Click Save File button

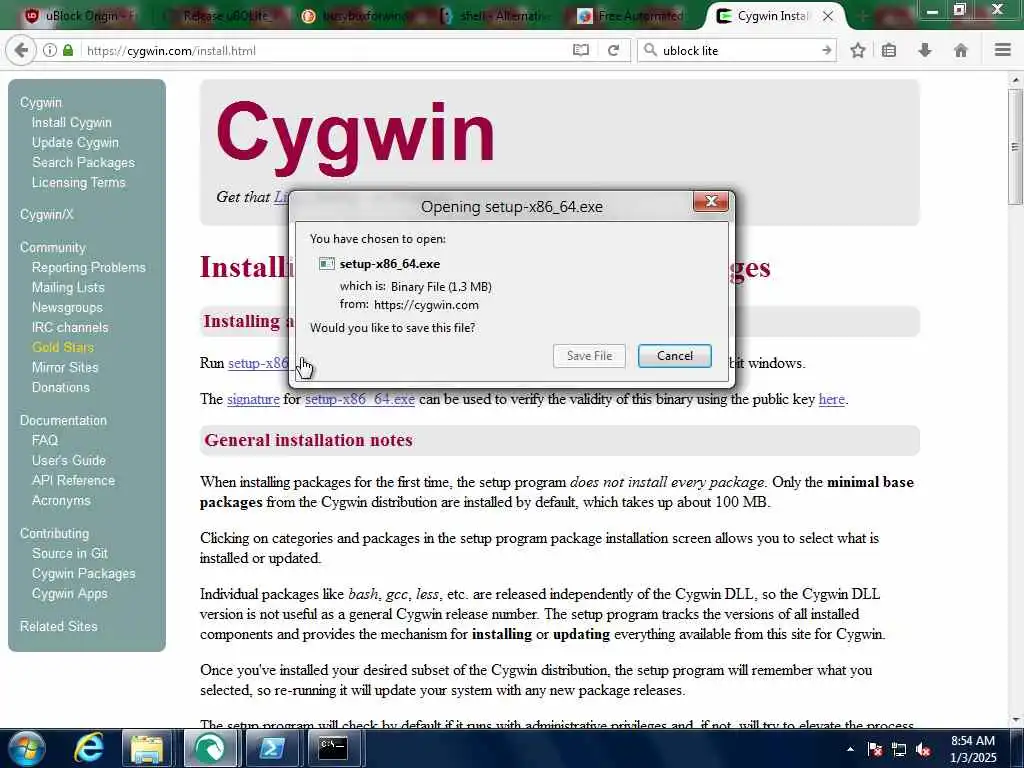click(x=589, y=356)
